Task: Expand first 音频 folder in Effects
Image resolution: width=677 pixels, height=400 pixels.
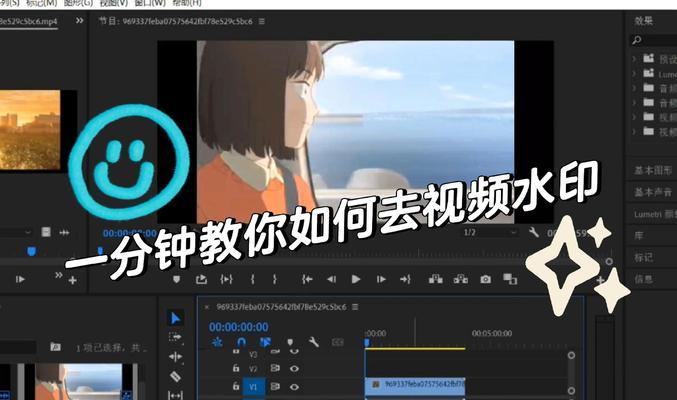Action: click(x=634, y=88)
